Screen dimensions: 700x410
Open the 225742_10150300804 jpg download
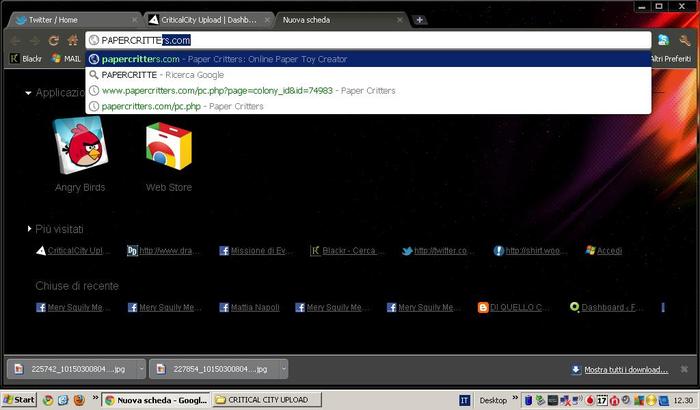(72, 369)
